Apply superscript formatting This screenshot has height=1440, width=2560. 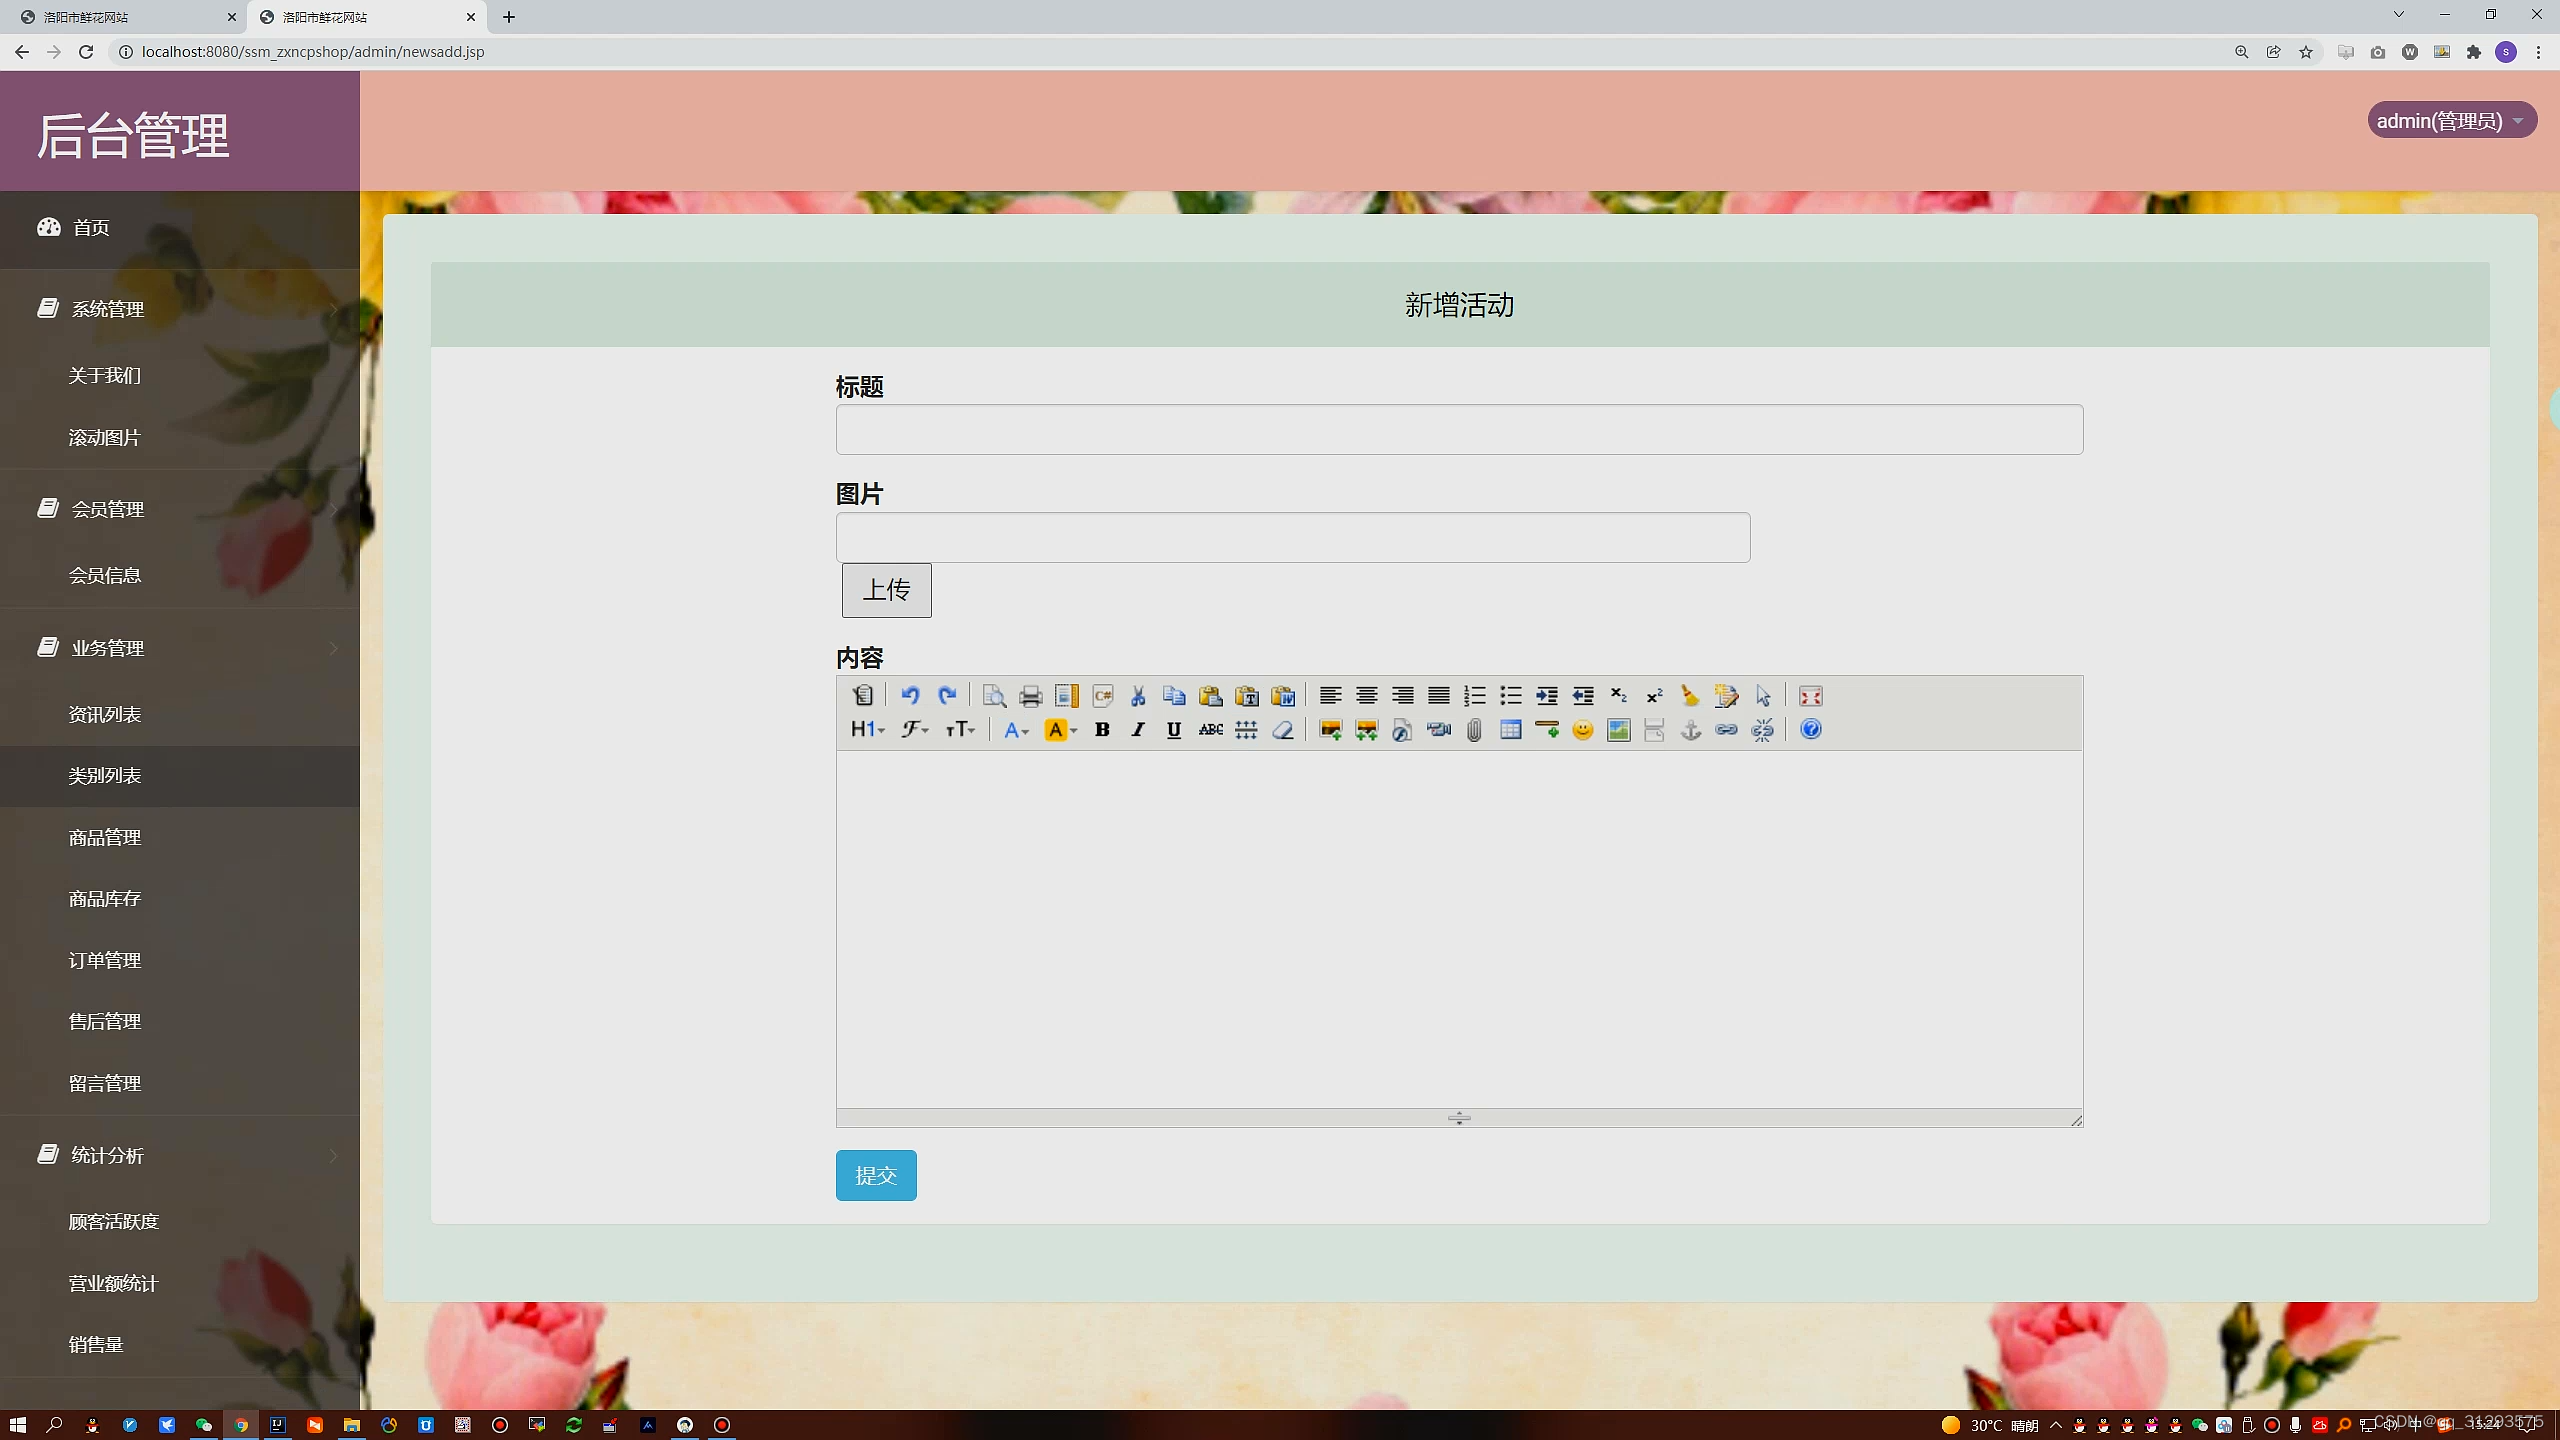[x=1654, y=696]
